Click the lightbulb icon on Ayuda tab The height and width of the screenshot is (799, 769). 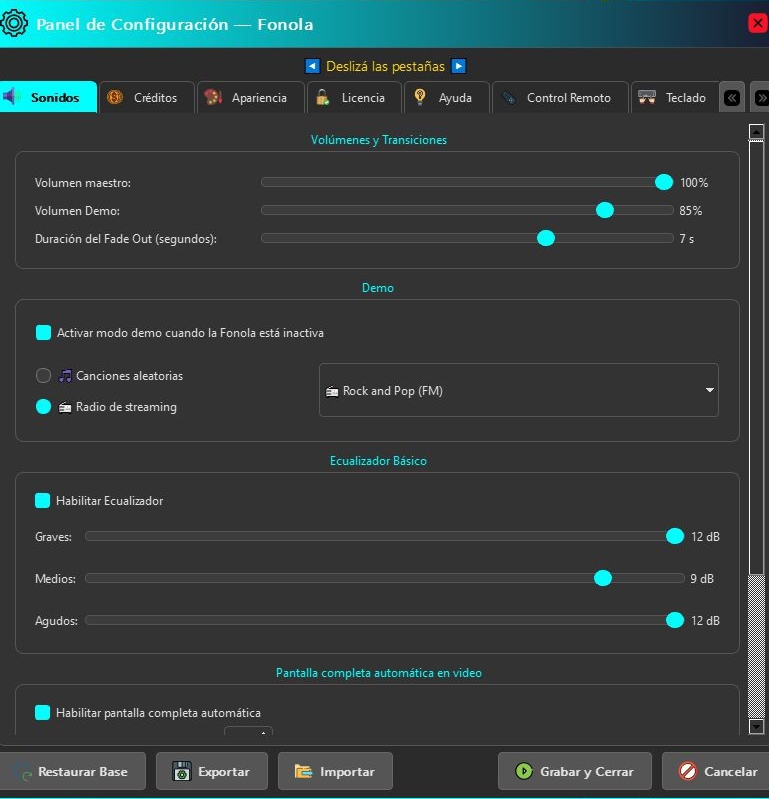[x=420, y=96]
